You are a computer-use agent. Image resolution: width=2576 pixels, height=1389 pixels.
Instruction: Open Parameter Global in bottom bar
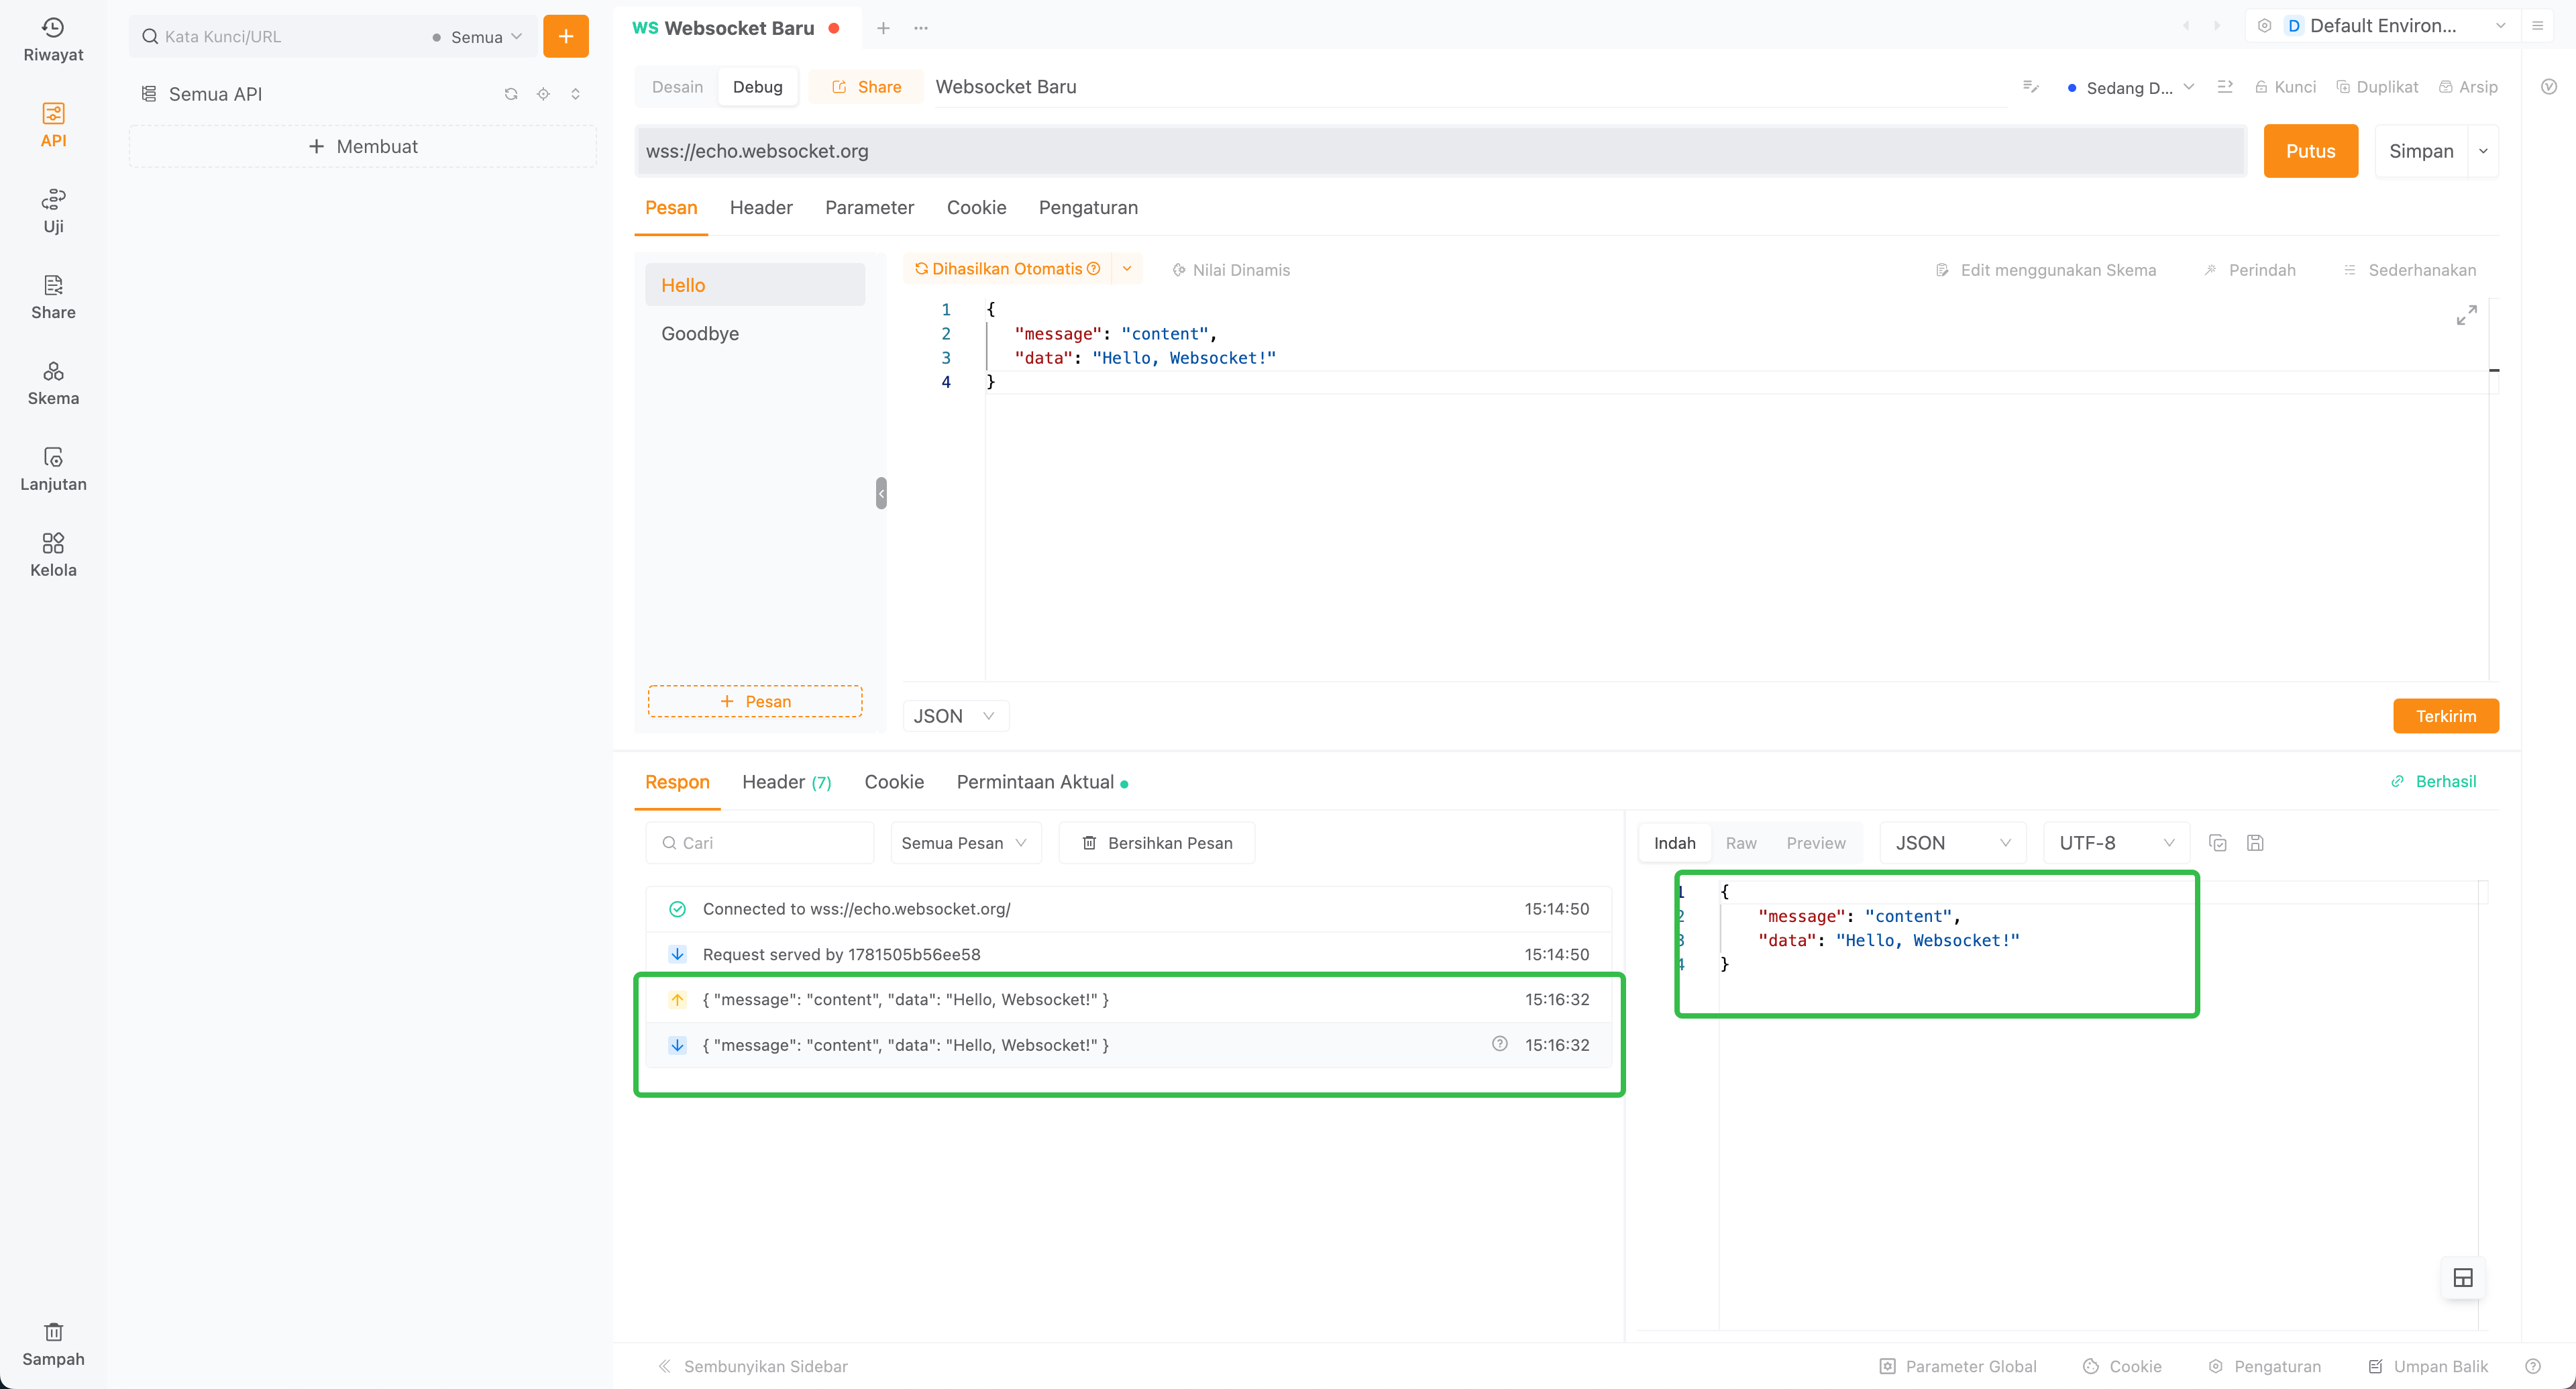coord(1958,1366)
